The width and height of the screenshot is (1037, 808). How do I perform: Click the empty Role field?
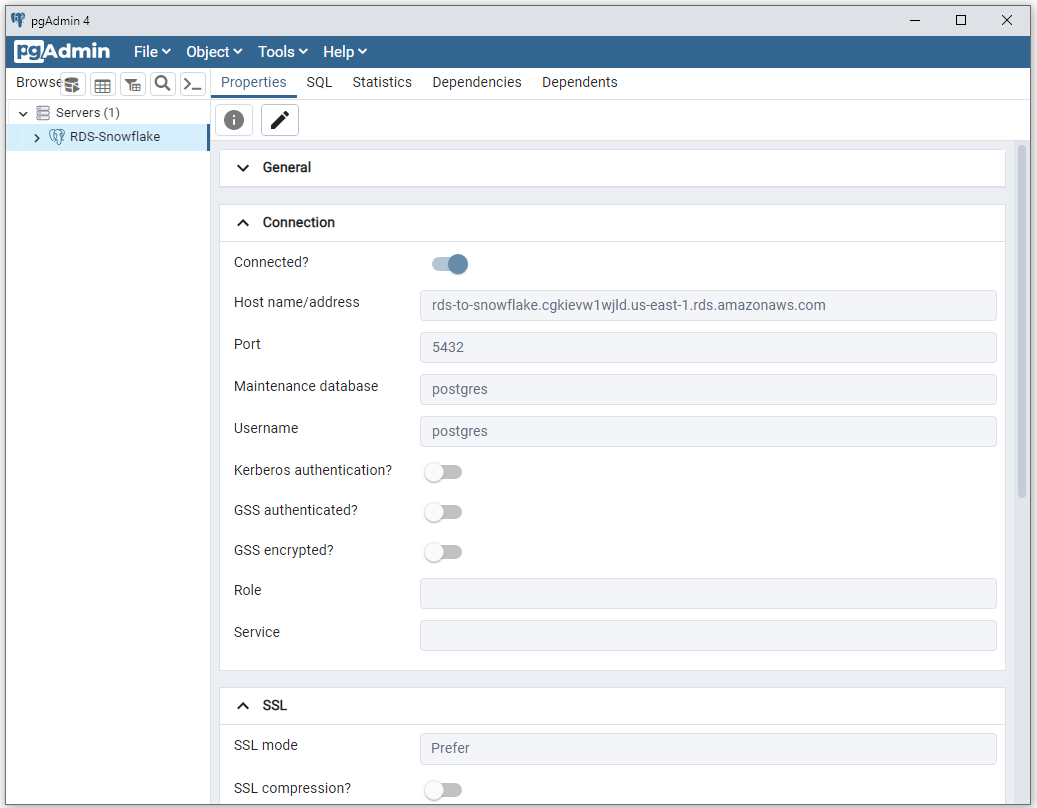[708, 594]
